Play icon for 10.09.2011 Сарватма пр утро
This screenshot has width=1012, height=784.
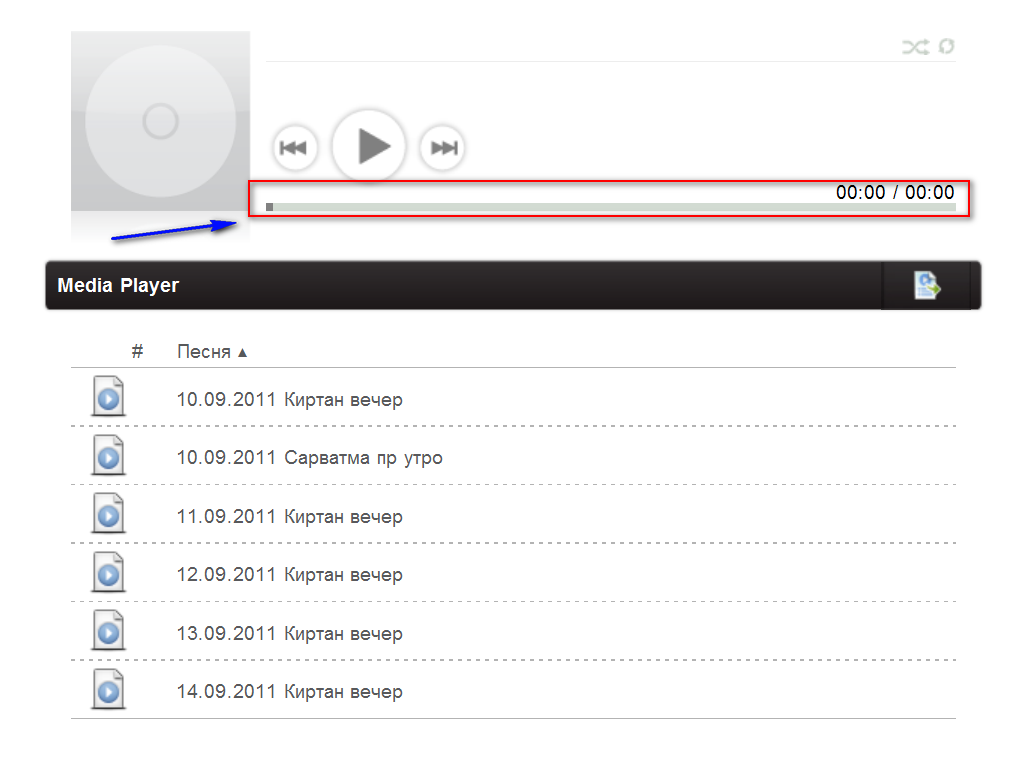[x=108, y=455]
